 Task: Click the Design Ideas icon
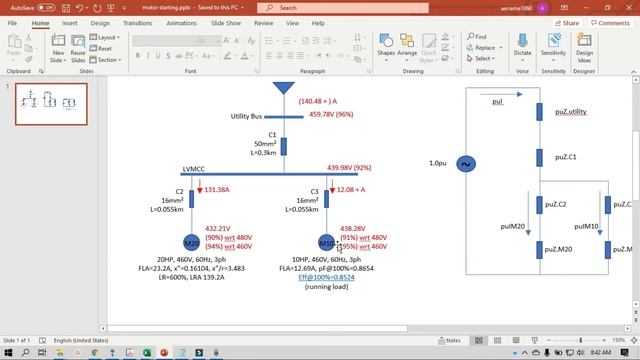coord(584,41)
